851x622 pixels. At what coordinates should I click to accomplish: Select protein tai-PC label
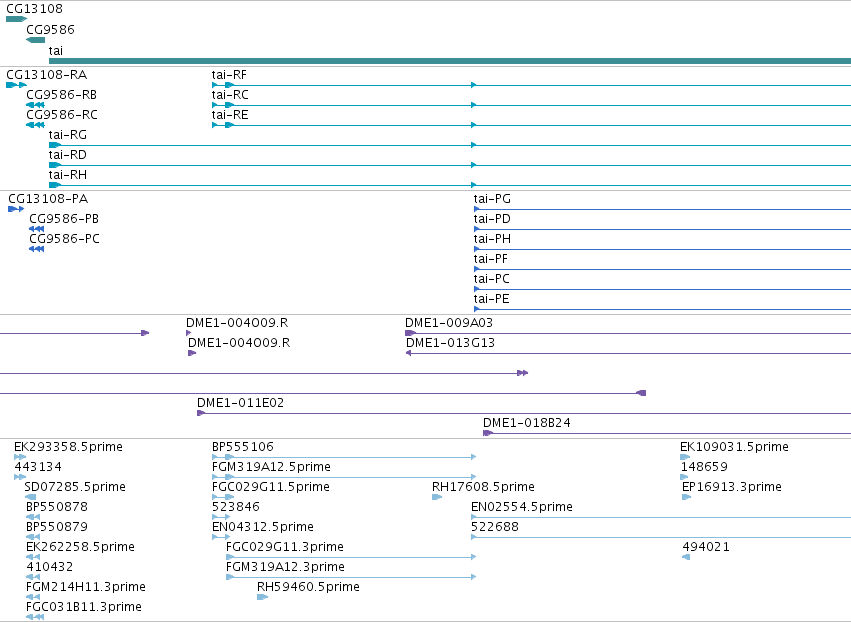tap(492, 279)
